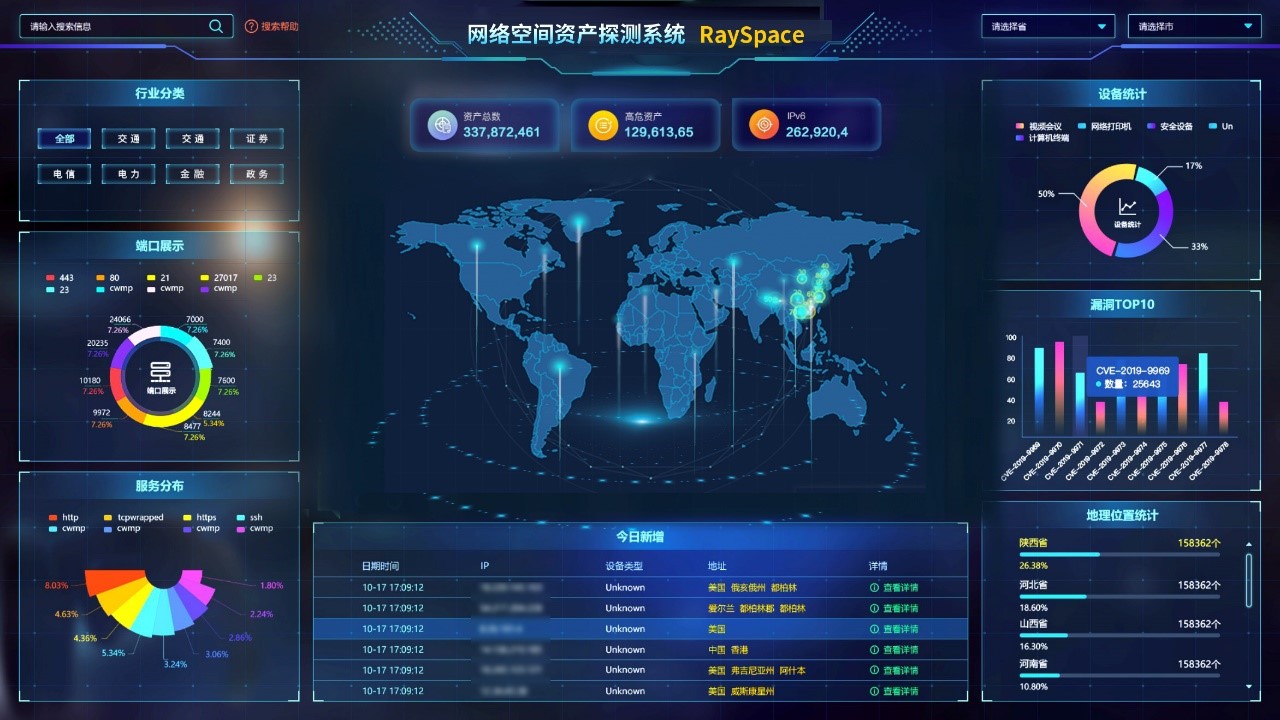Open the 请选择省 province dropdown
Image resolution: width=1280 pixels, height=720 pixels.
point(1047,27)
